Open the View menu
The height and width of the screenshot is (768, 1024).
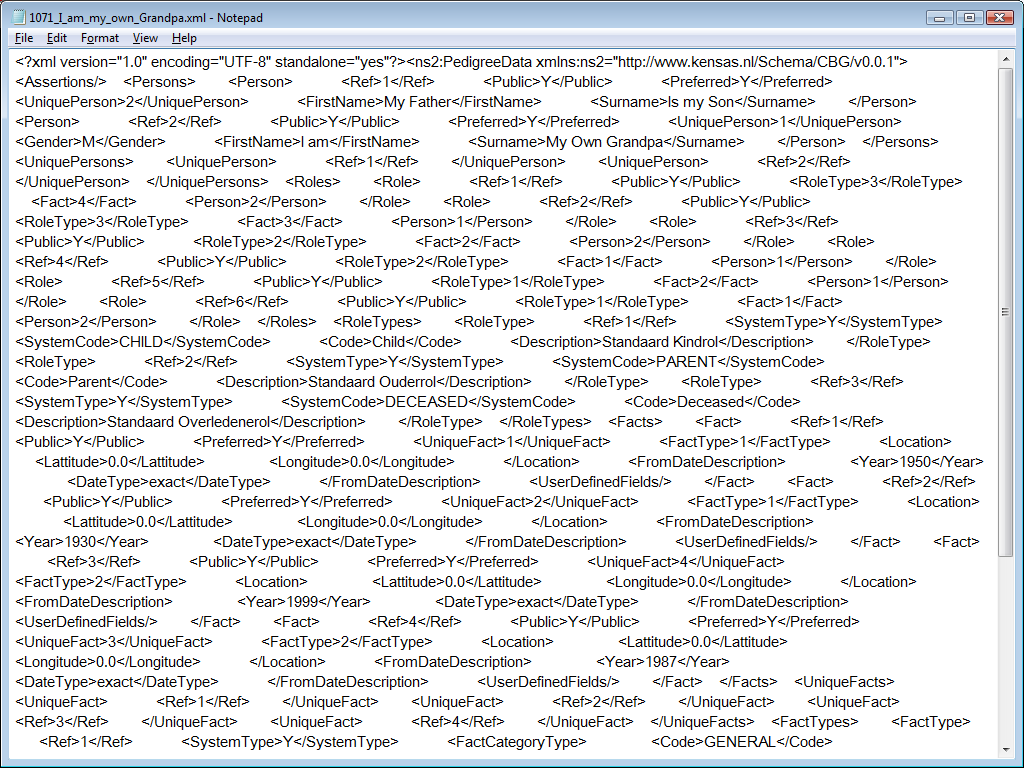pos(143,38)
